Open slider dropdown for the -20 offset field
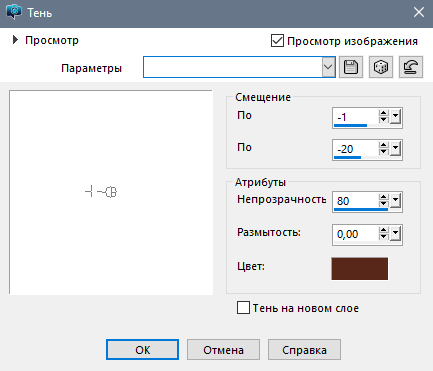The width and height of the screenshot is (433, 371). 395,149
